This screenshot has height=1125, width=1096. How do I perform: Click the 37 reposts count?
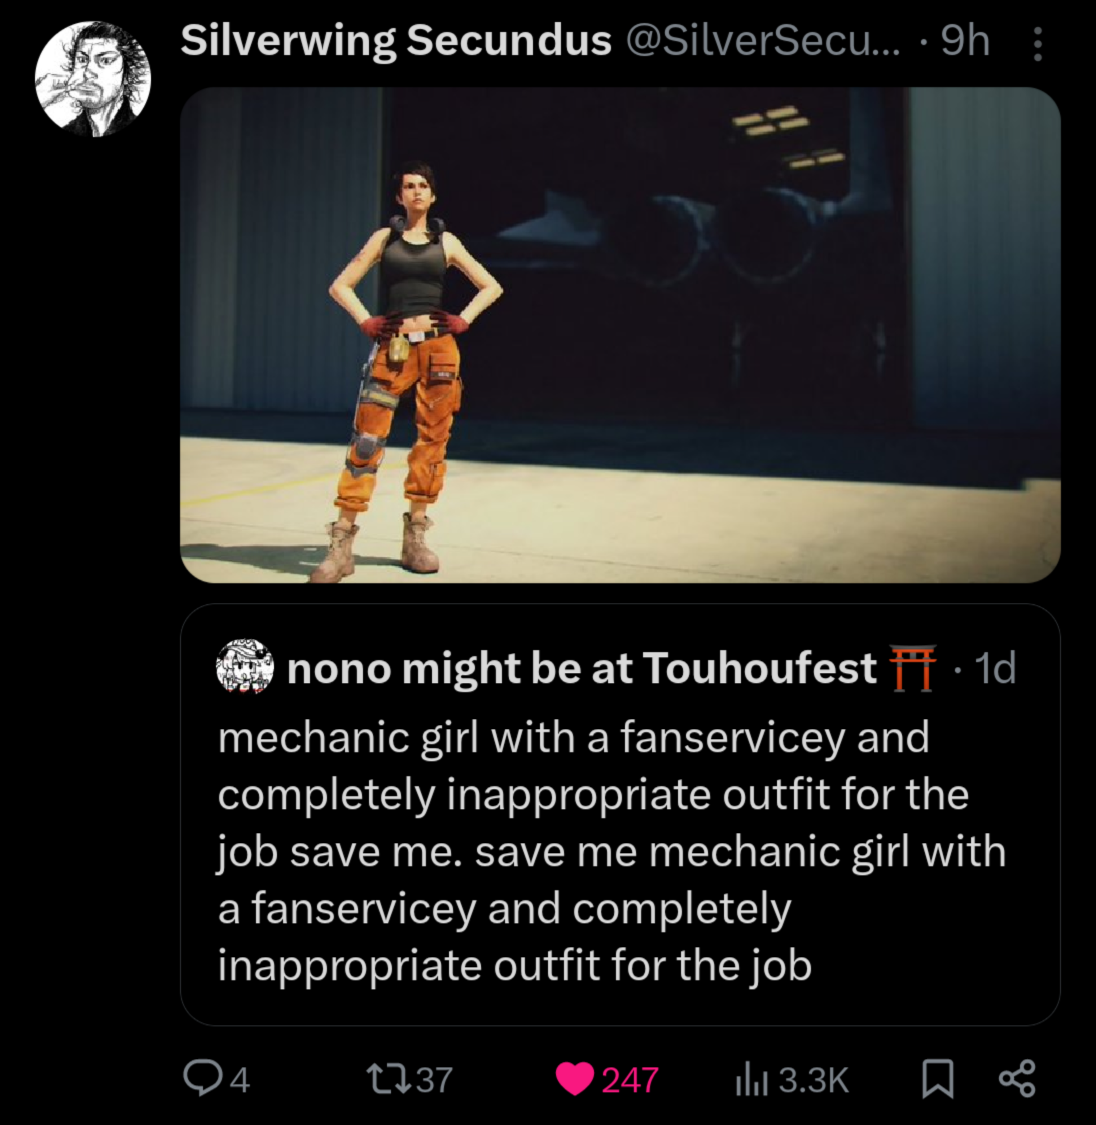(x=434, y=1080)
